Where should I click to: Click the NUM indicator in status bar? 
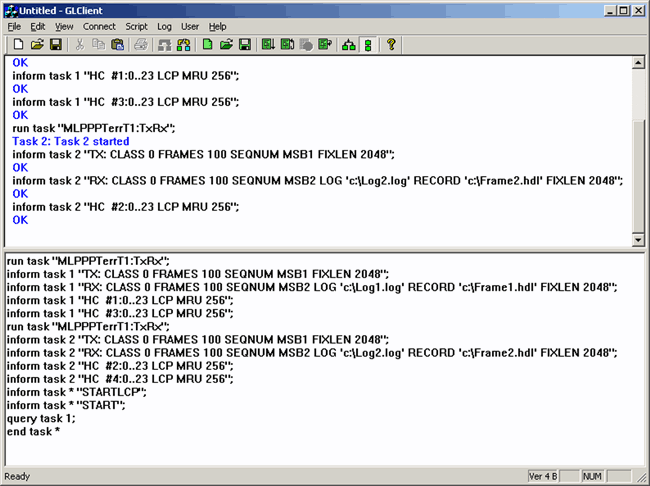[592, 476]
